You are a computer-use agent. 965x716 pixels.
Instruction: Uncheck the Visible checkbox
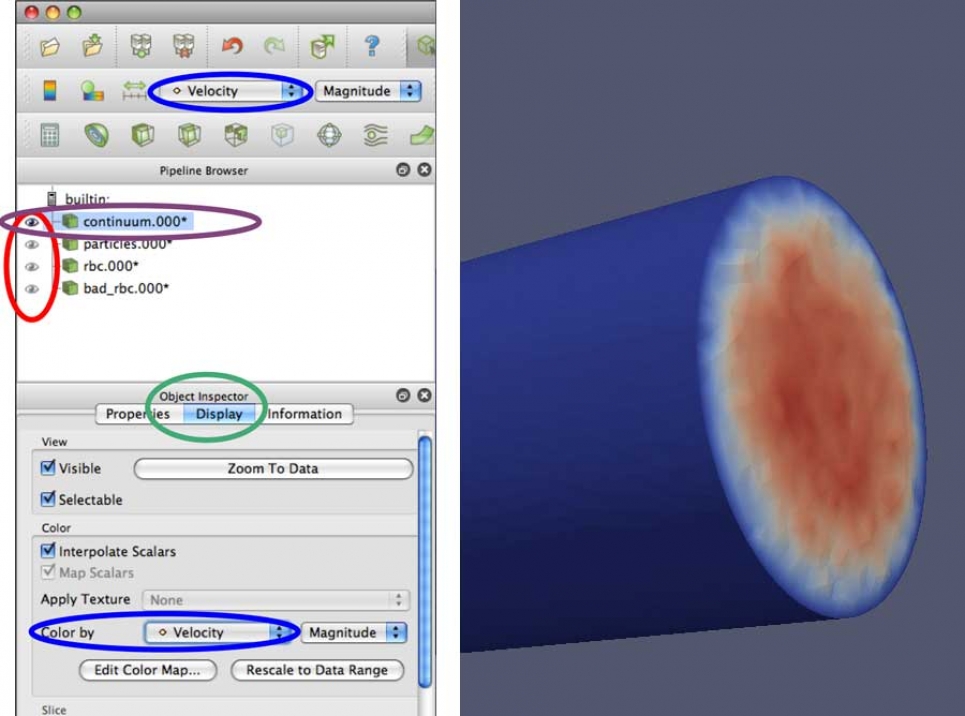click(x=48, y=468)
